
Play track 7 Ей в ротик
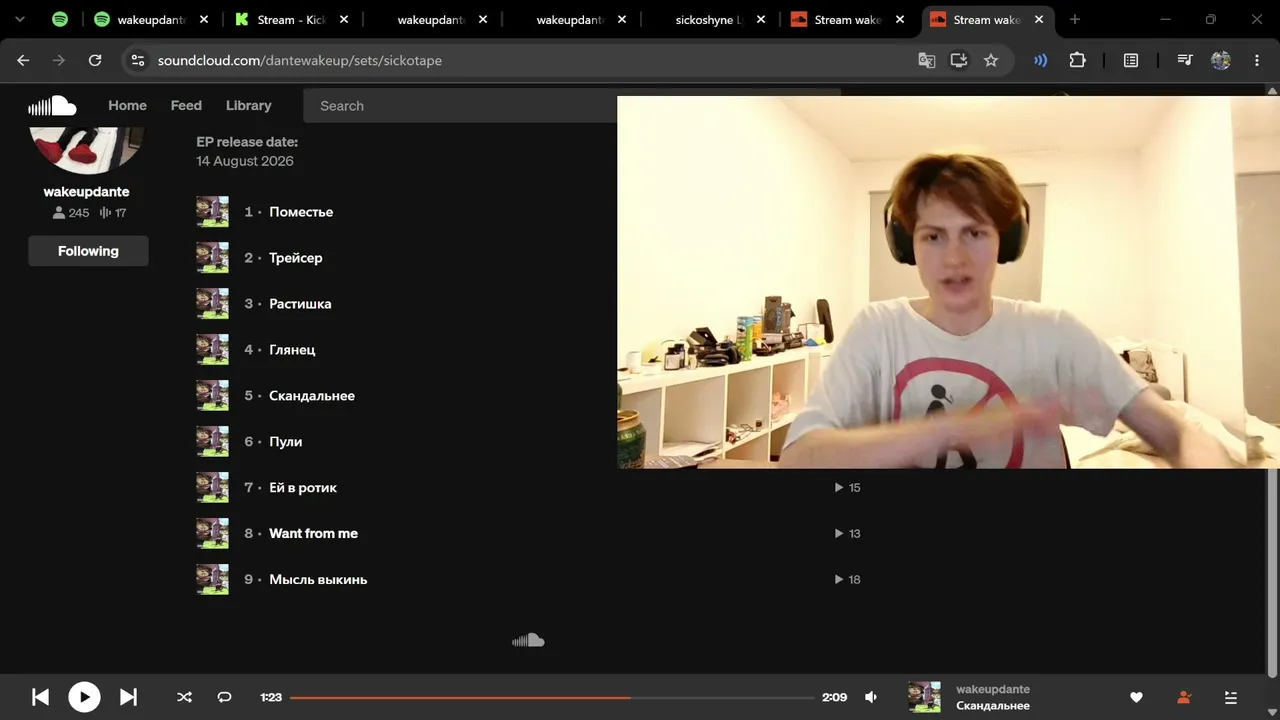(303, 488)
